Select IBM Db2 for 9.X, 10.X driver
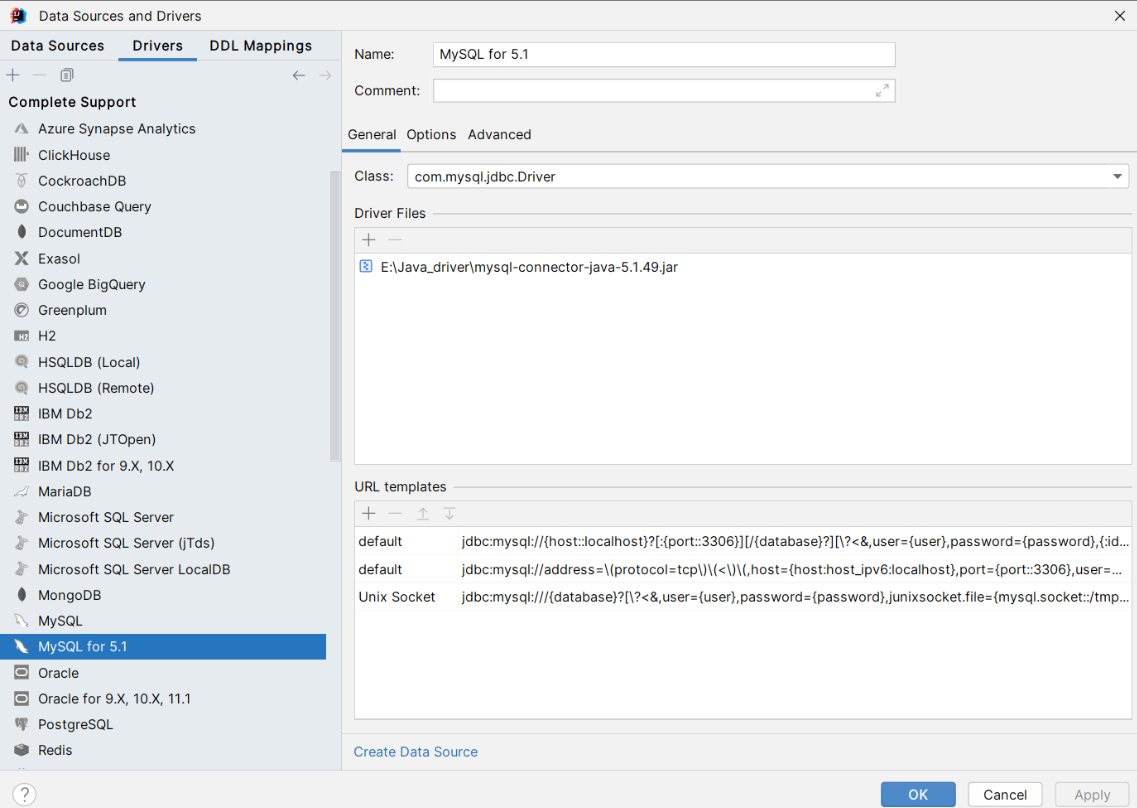Screen dimensions: 1137x808 pos(163,466)
